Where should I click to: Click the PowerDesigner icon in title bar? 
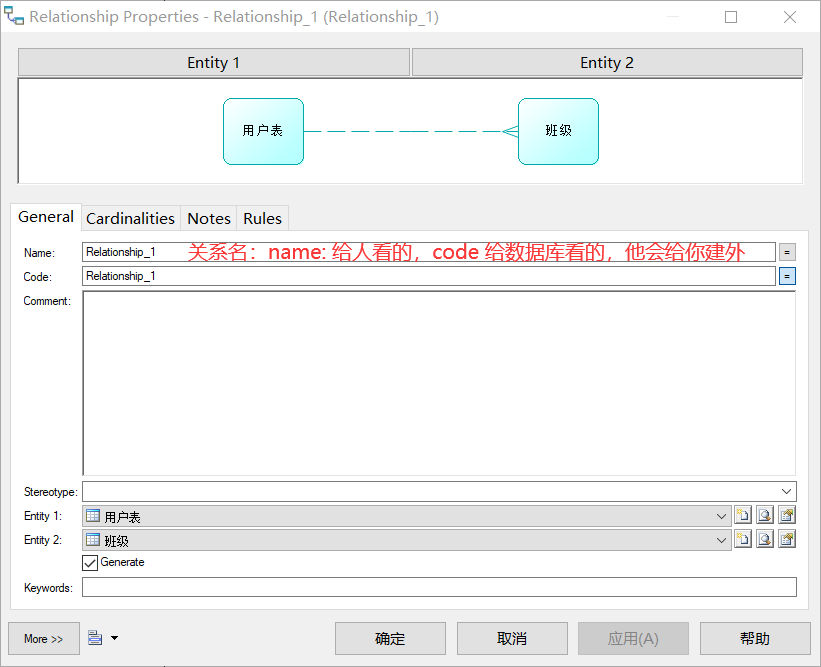(x=14, y=16)
